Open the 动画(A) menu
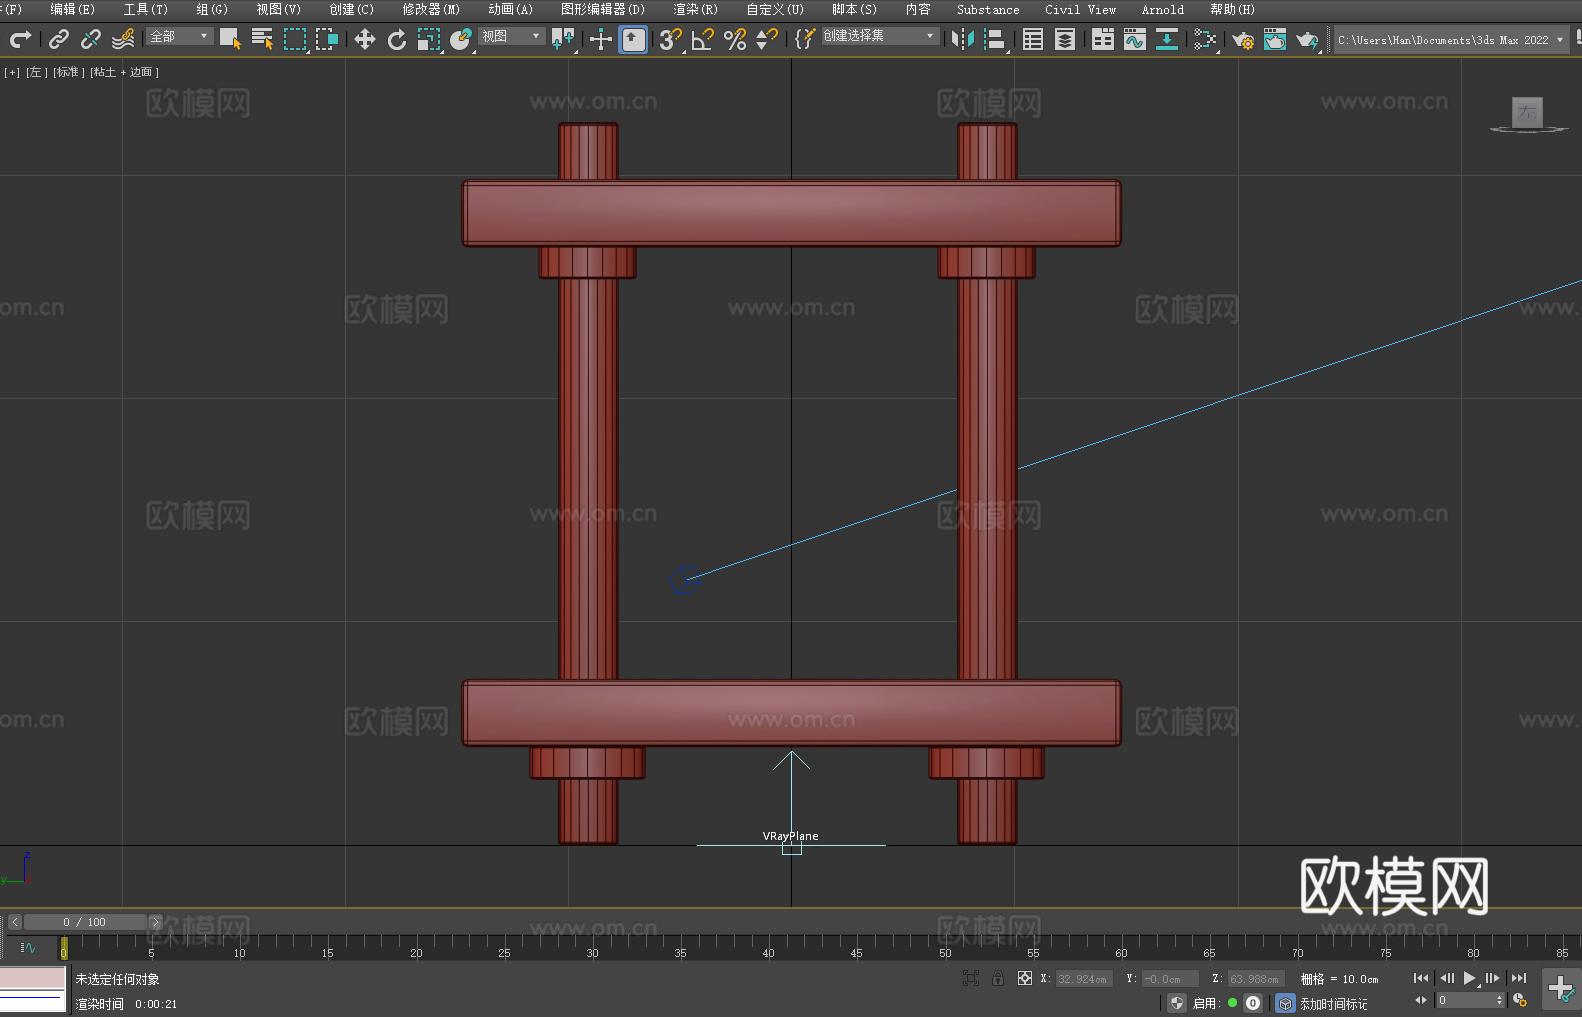1582x1017 pixels. coord(510,9)
